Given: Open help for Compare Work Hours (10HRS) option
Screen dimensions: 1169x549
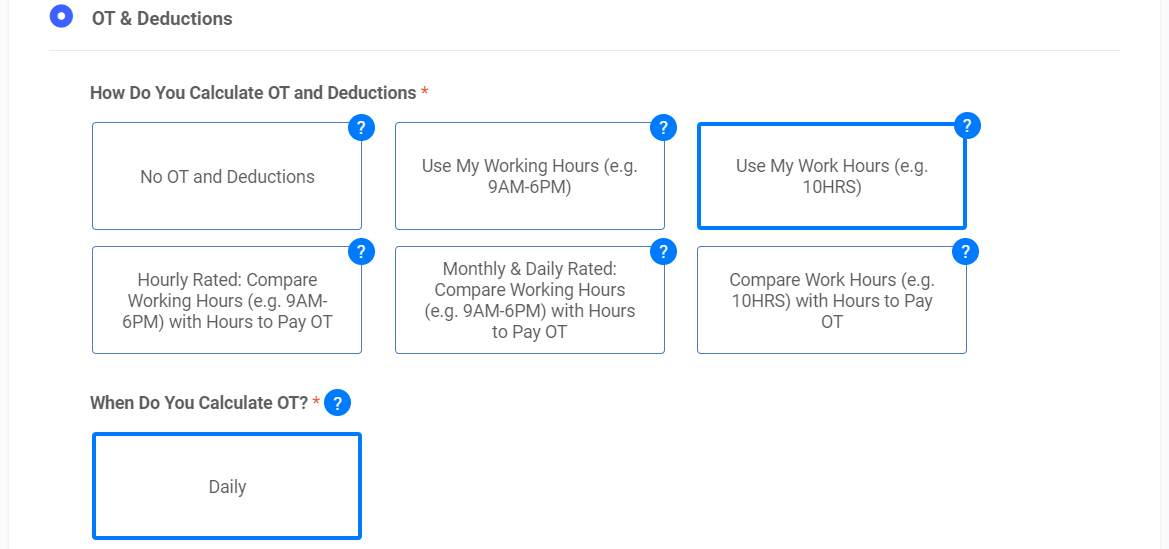Looking at the screenshot, I should click(x=966, y=252).
